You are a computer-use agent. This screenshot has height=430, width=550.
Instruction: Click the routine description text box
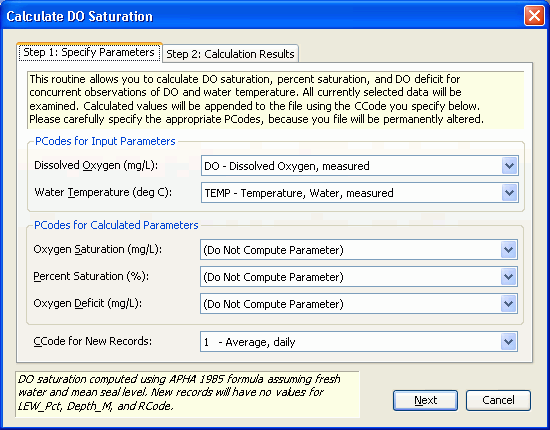(x=276, y=100)
